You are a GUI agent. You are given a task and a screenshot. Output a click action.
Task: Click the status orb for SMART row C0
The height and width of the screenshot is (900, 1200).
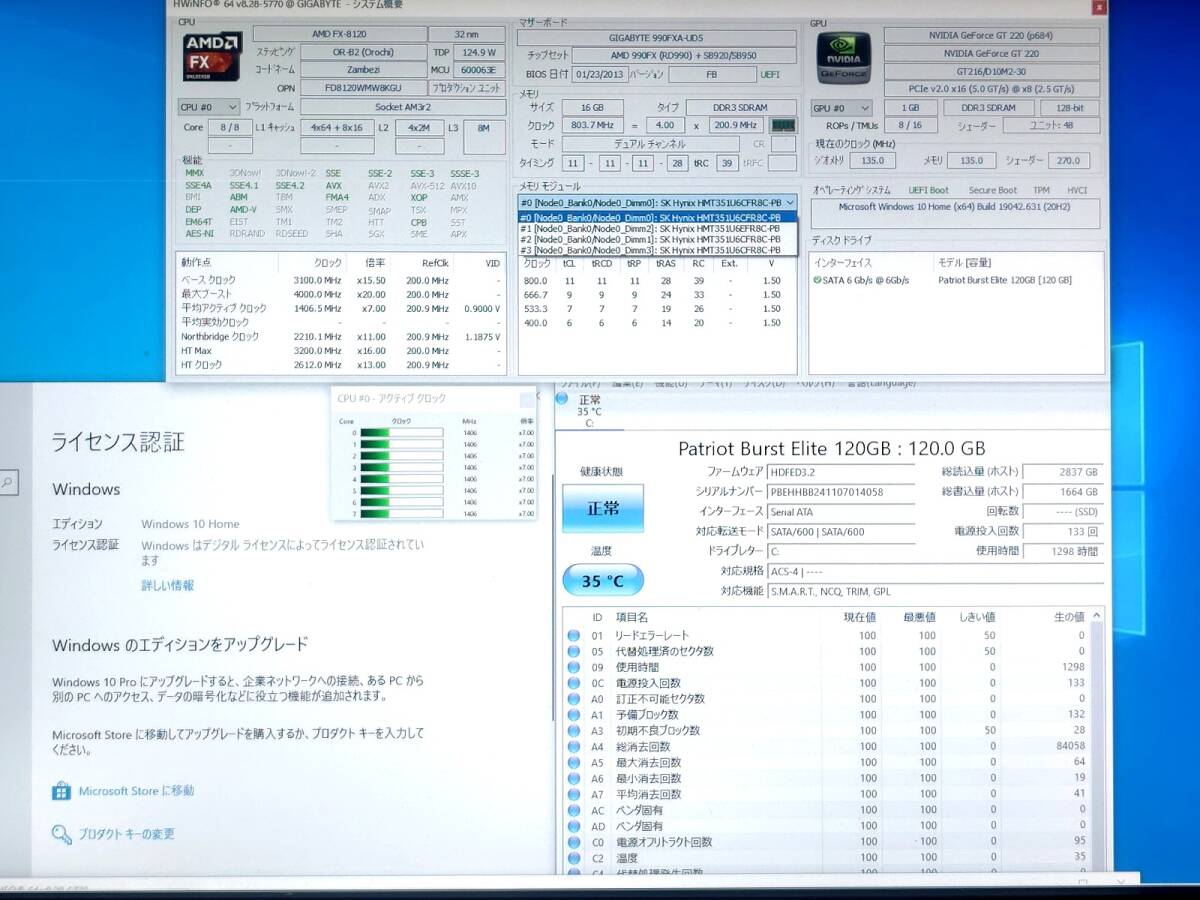(574, 843)
